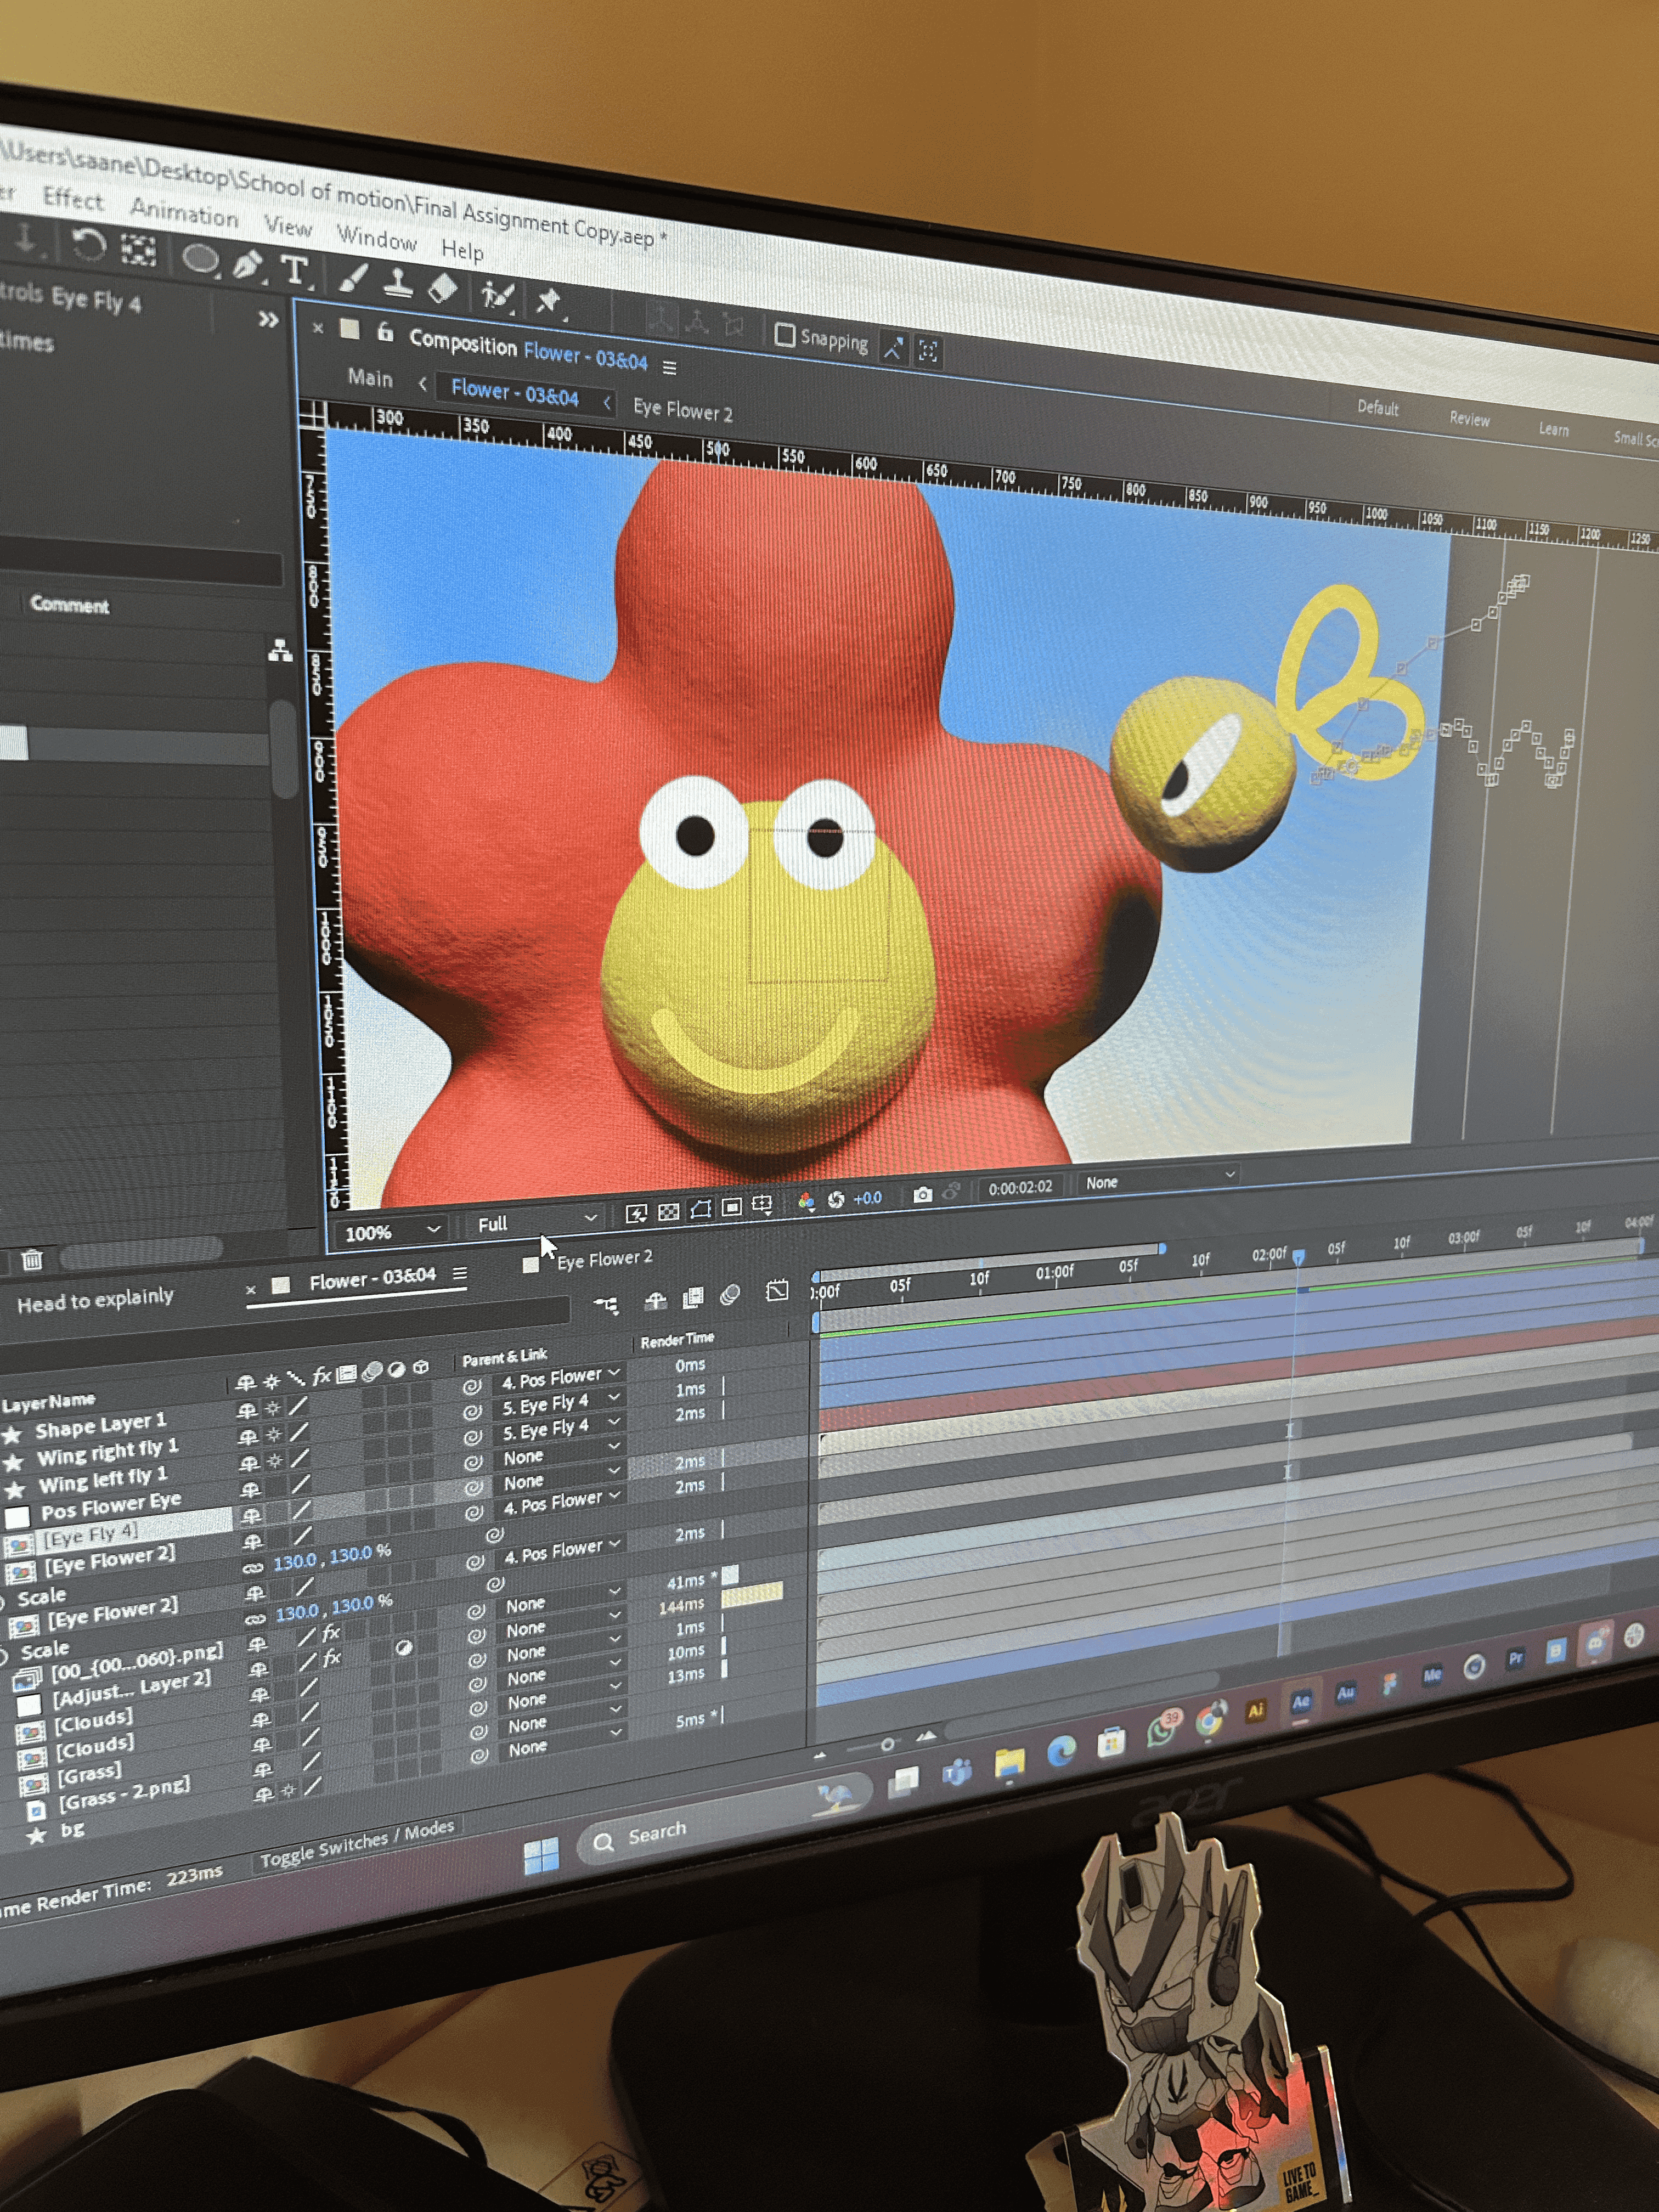Open the composition mini-flowchart in the timeline
Viewport: 1659px width, 2212px height.
(606, 1304)
